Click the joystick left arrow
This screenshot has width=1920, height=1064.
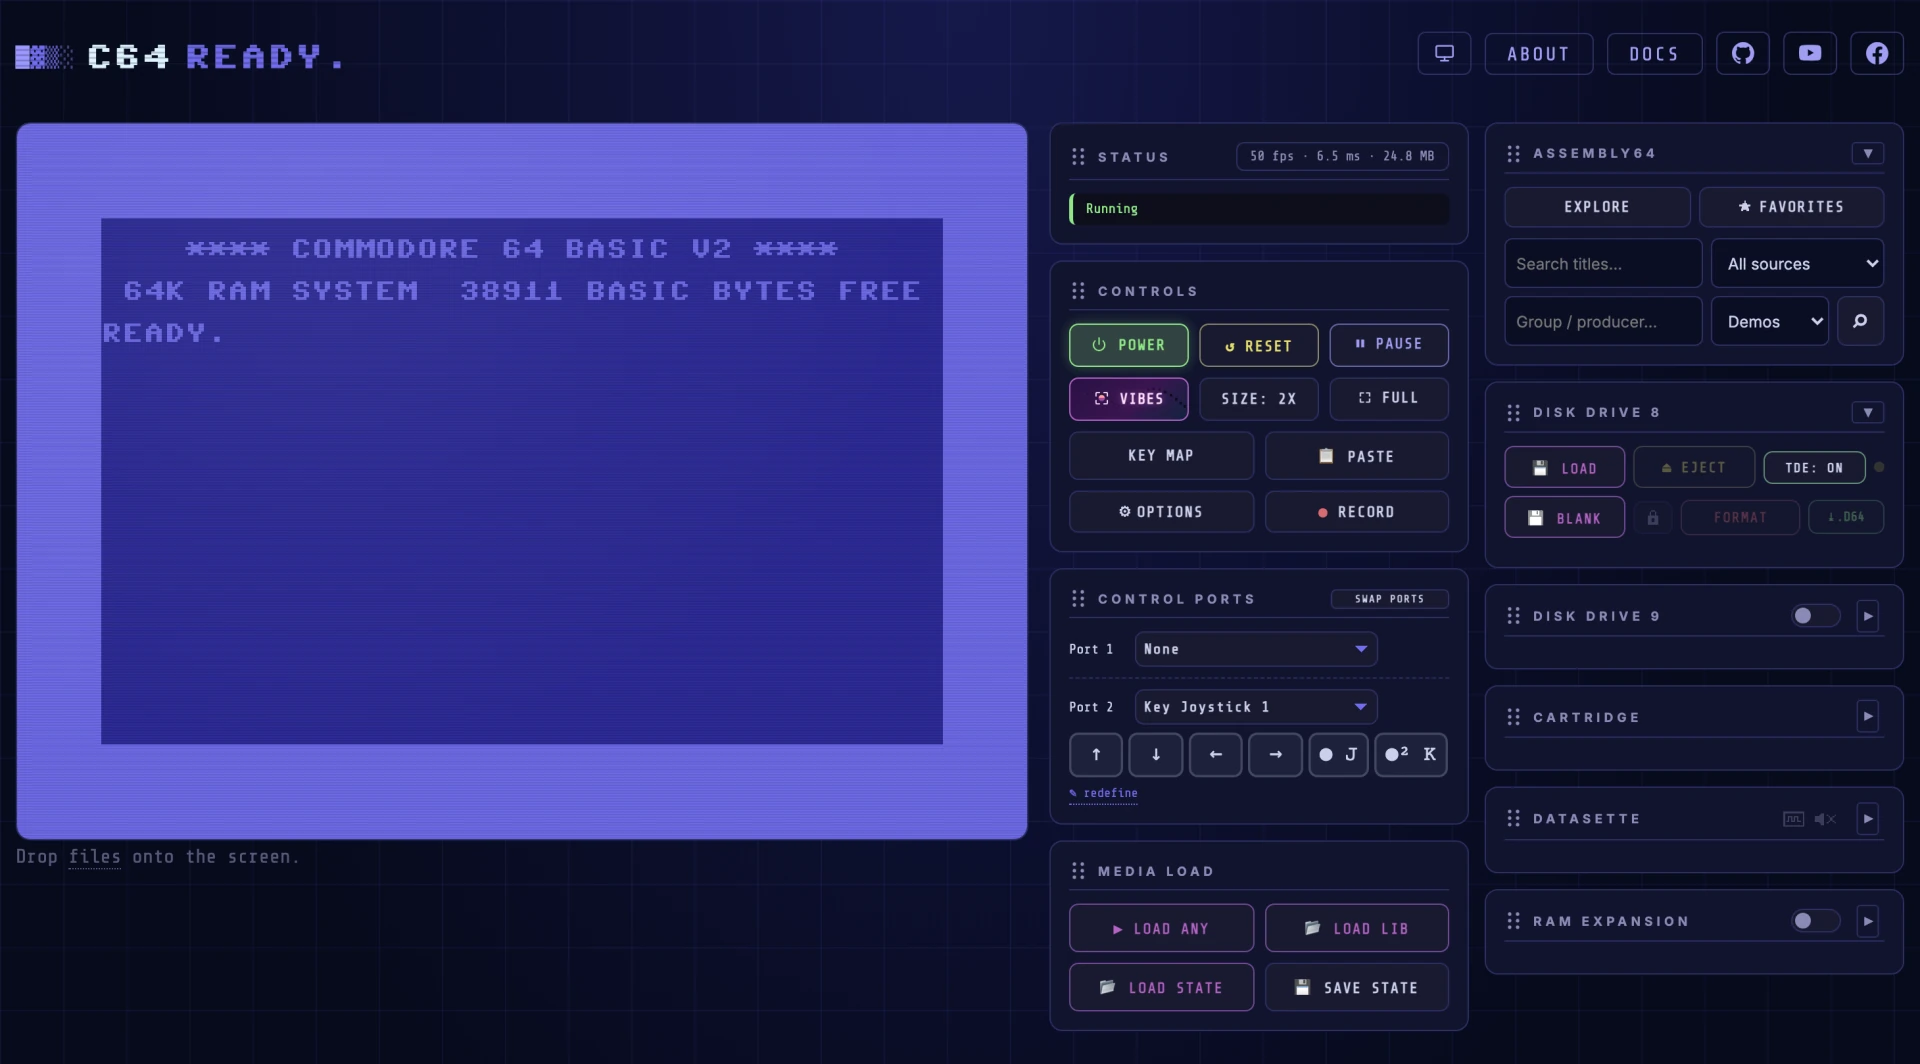coord(1216,755)
